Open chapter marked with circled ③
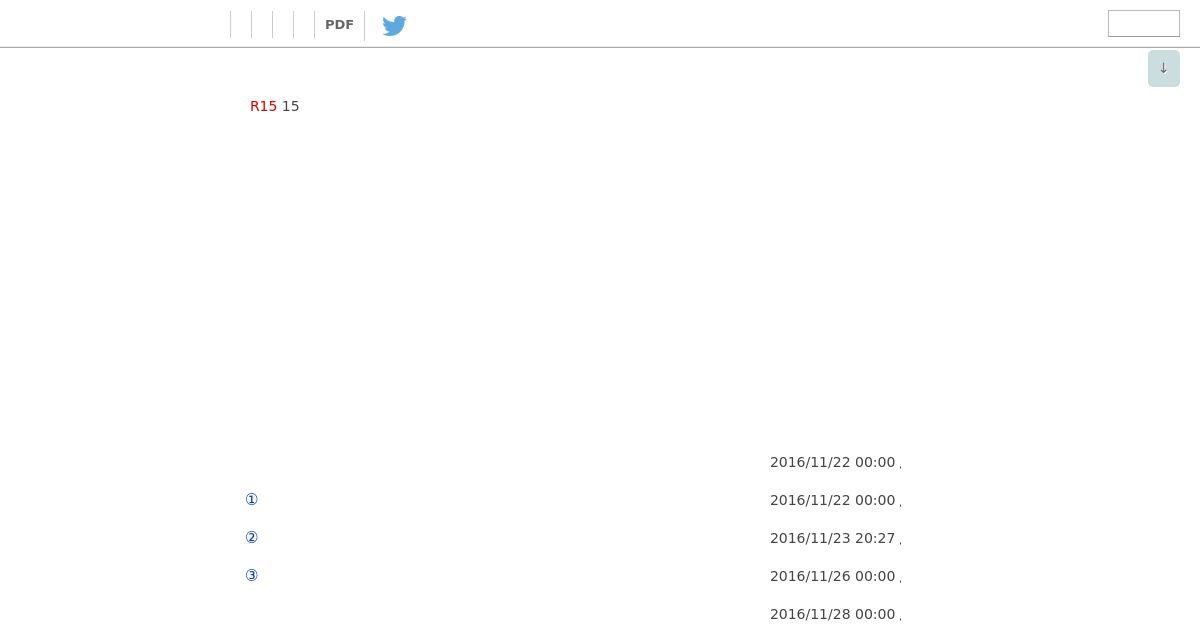Viewport: 1200px width, 630px height. 252,575
